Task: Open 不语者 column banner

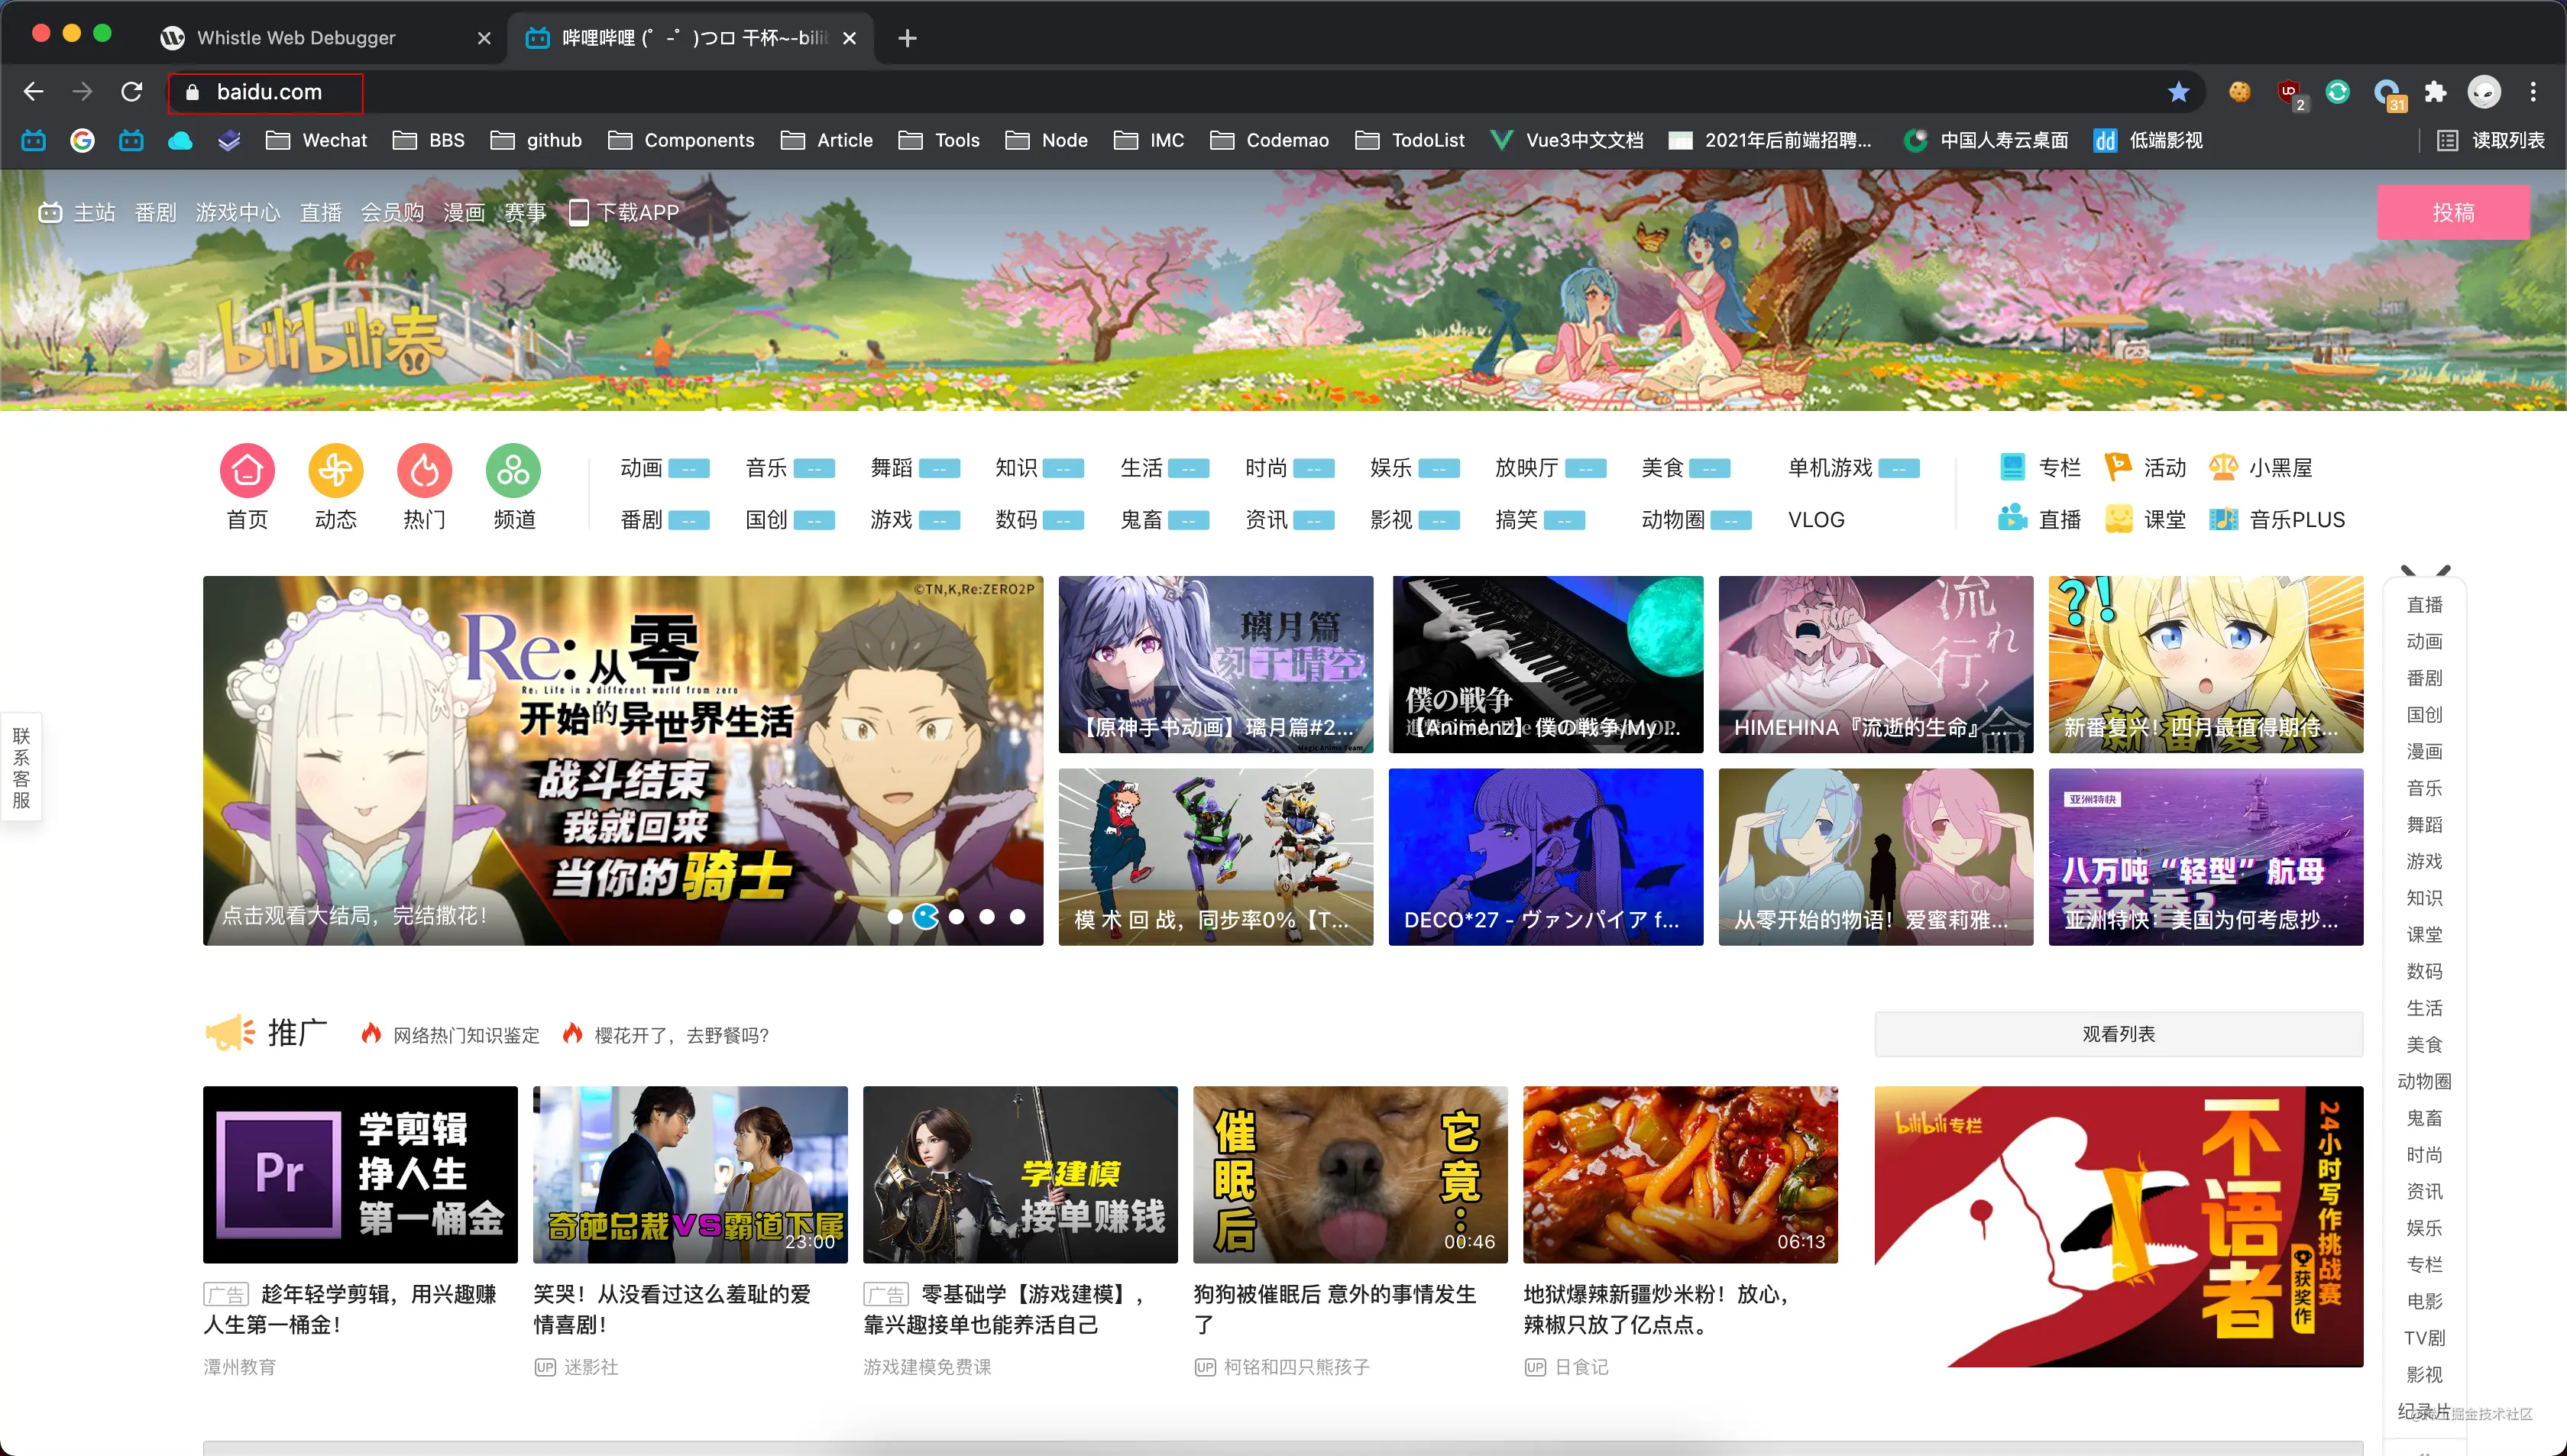Action: tap(2118, 1226)
